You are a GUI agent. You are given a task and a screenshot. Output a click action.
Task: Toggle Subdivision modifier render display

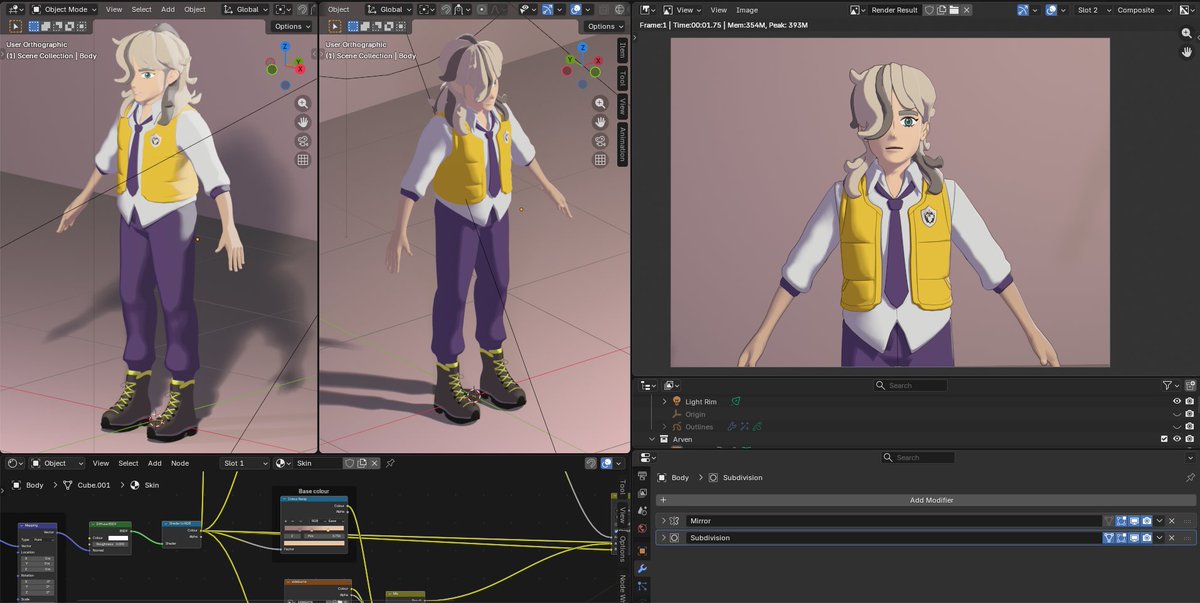point(1147,538)
